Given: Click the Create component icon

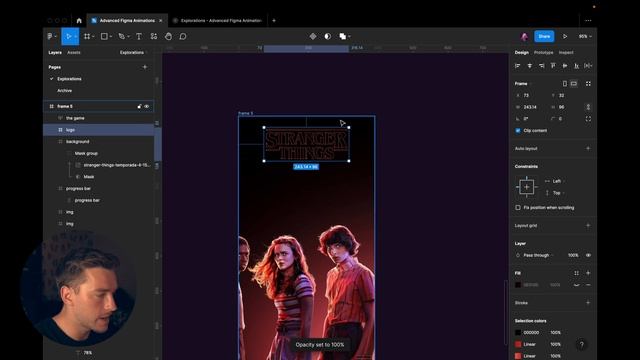Looking at the screenshot, I should [313, 36].
